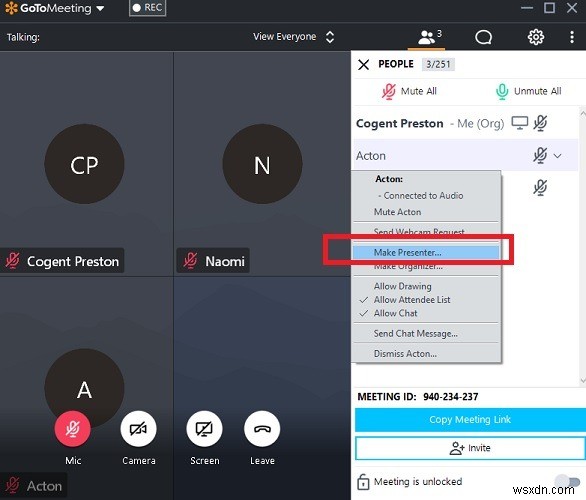Maximize the GoToMeeting window
The image size is (586, 500).
[x=549, y=8]
